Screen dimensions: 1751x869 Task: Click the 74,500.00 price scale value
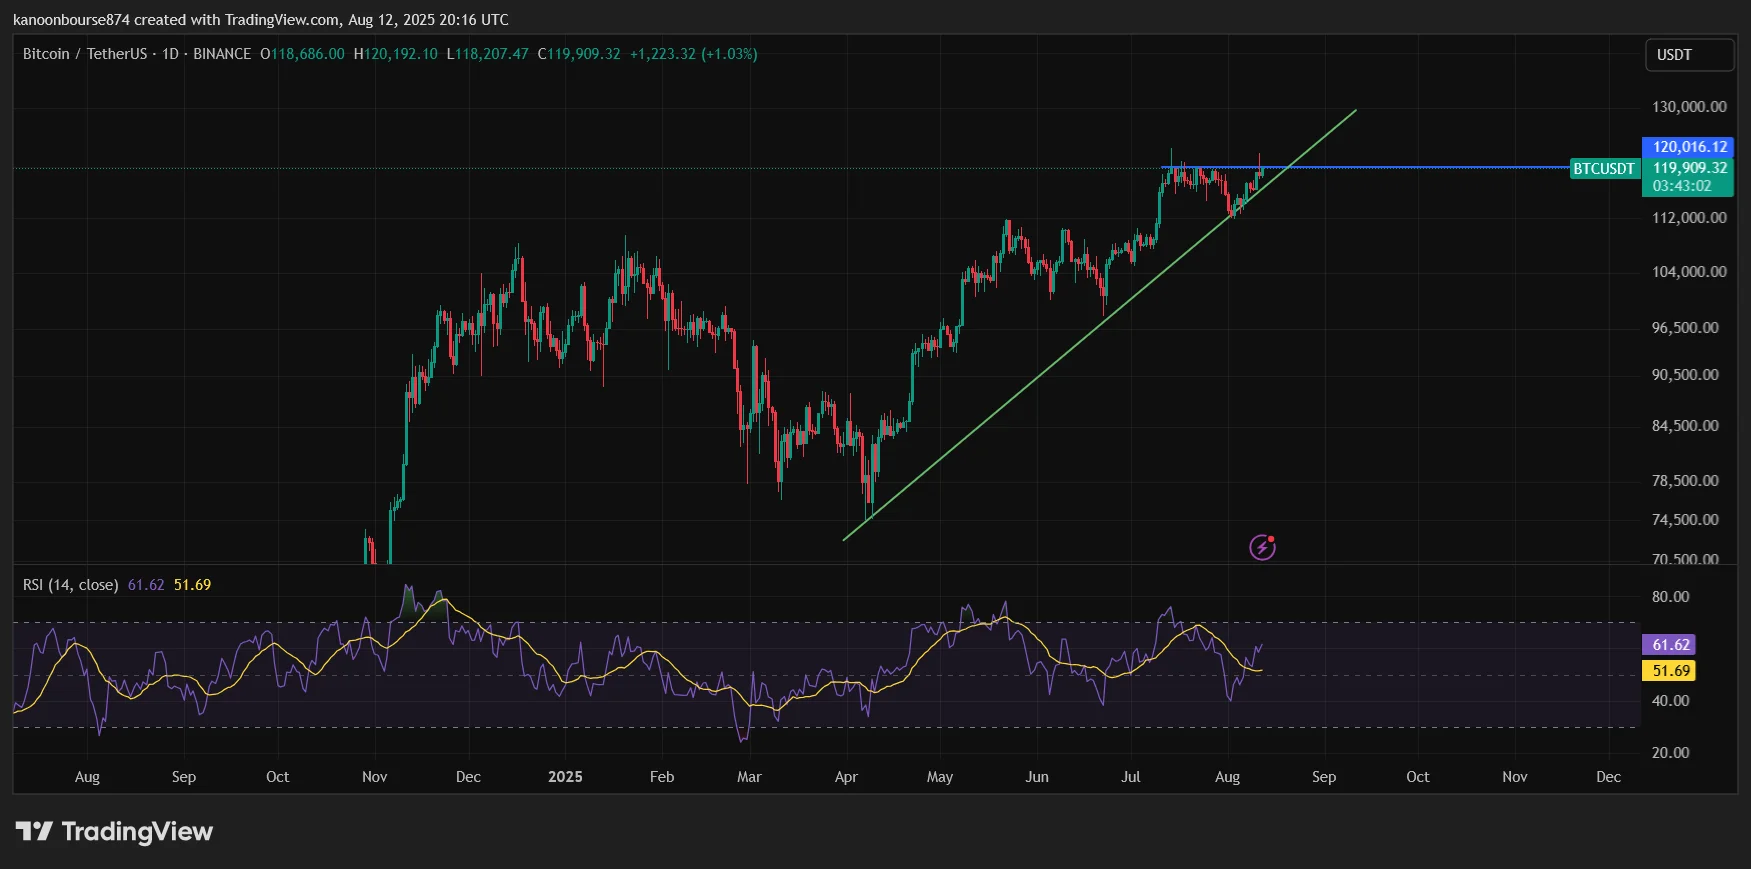1685,520
